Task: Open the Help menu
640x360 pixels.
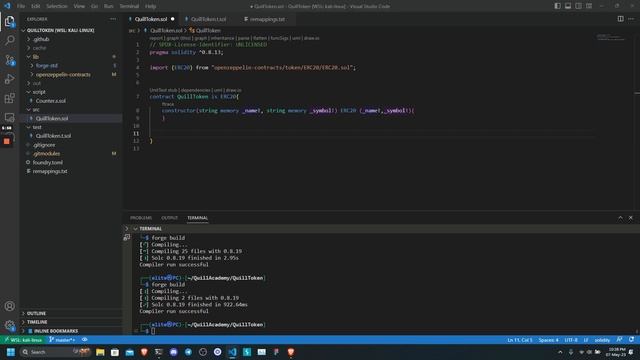Action: click(x=151, y=6)
